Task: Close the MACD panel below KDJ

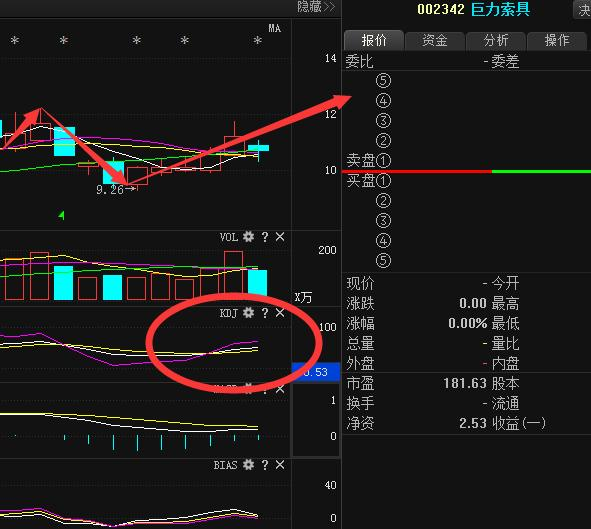Action: click(280, 389)
